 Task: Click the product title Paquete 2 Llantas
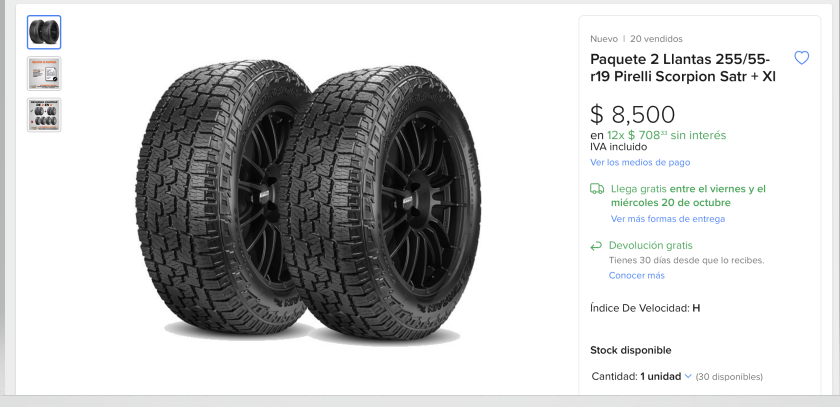tap(683, 67)
